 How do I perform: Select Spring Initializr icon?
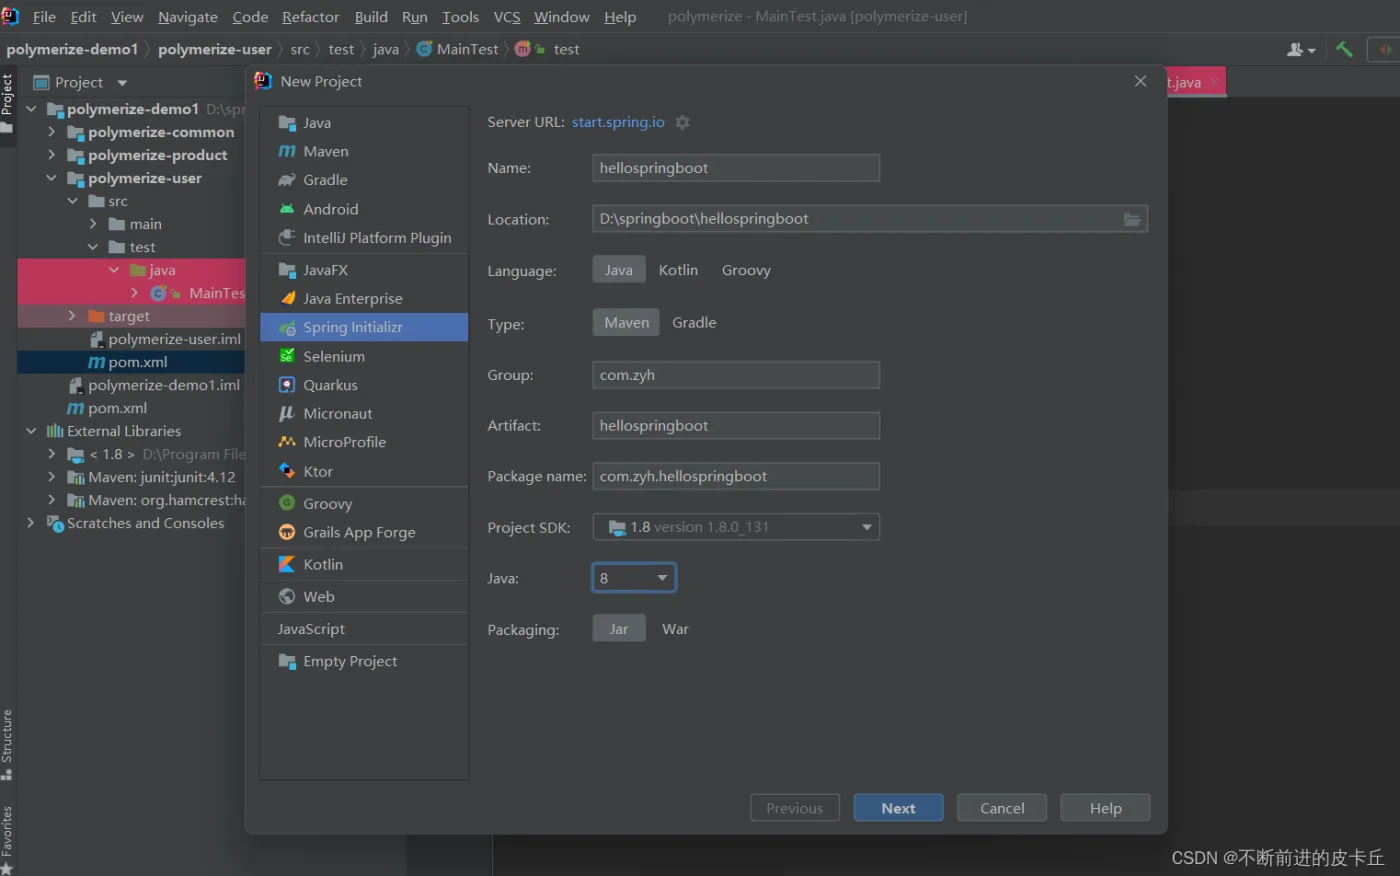[287, 328]
